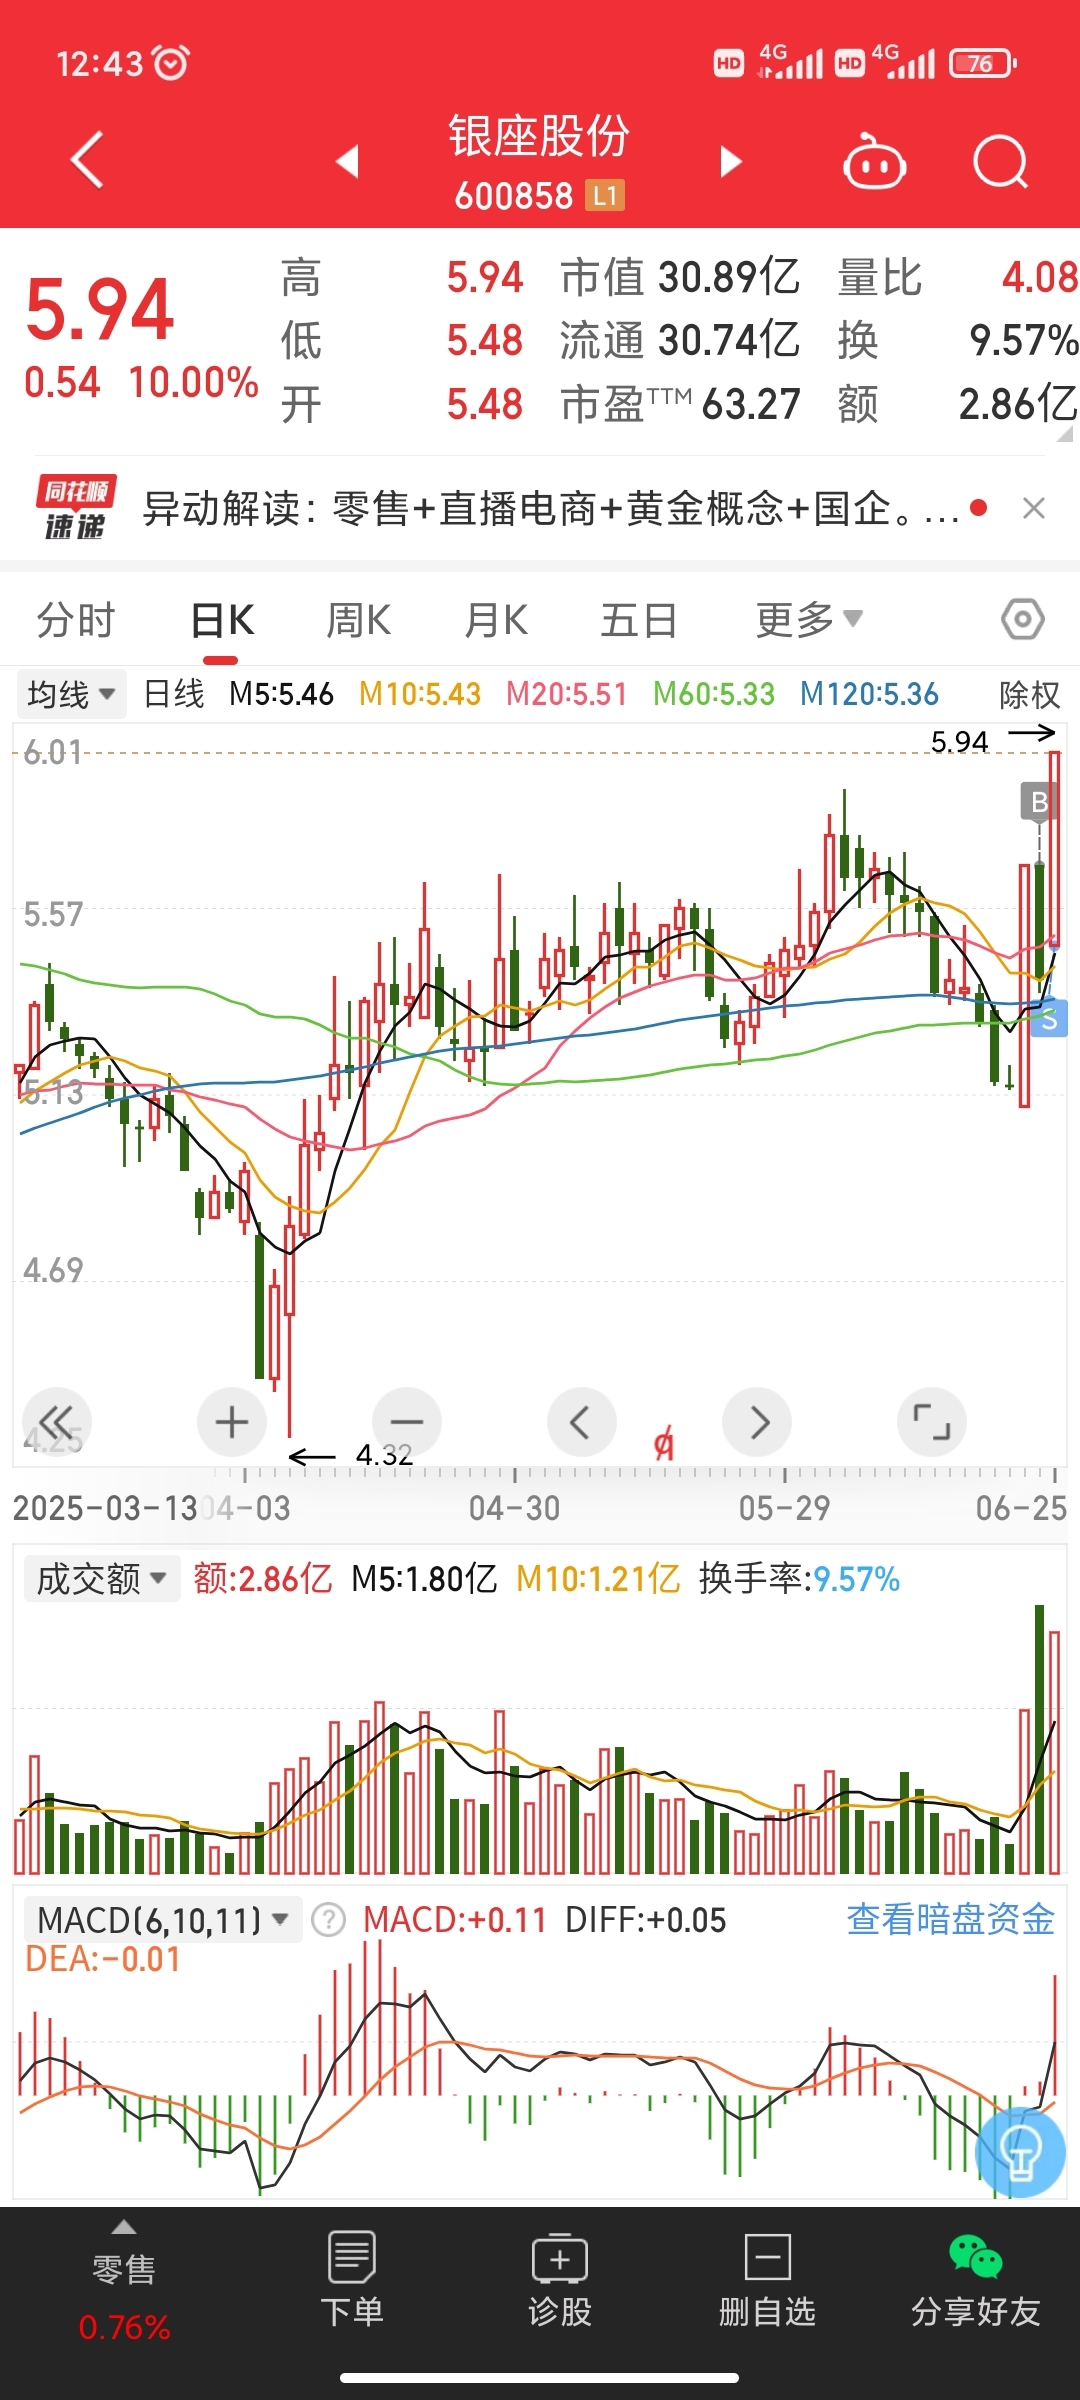Tap the M20:5.51 moving average label
This screenshot has width=1080, height=2400.
pyautogui.click(x=567, y=694)
